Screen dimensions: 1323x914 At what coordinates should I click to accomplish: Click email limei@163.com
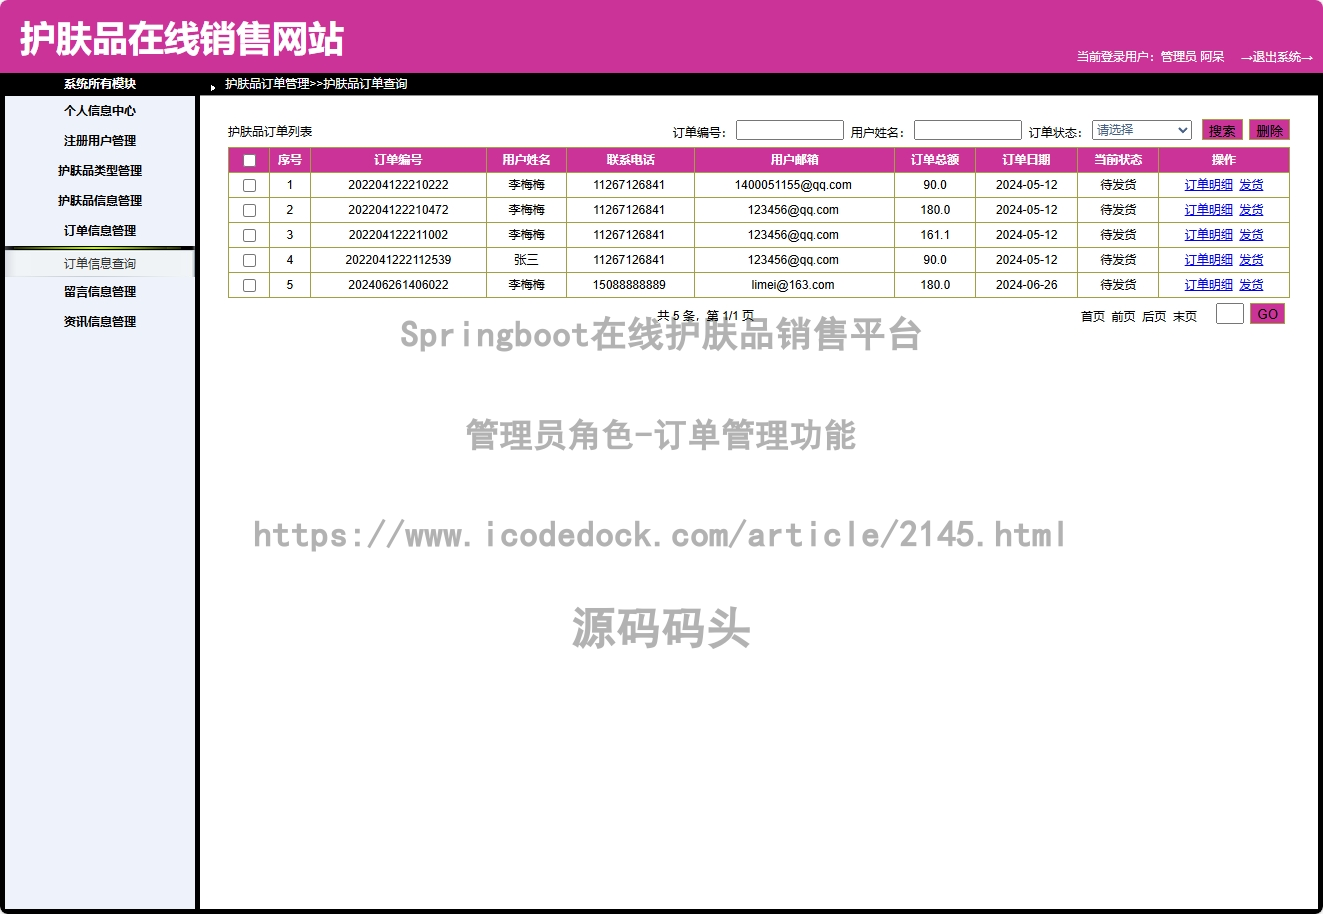(793, 285)
